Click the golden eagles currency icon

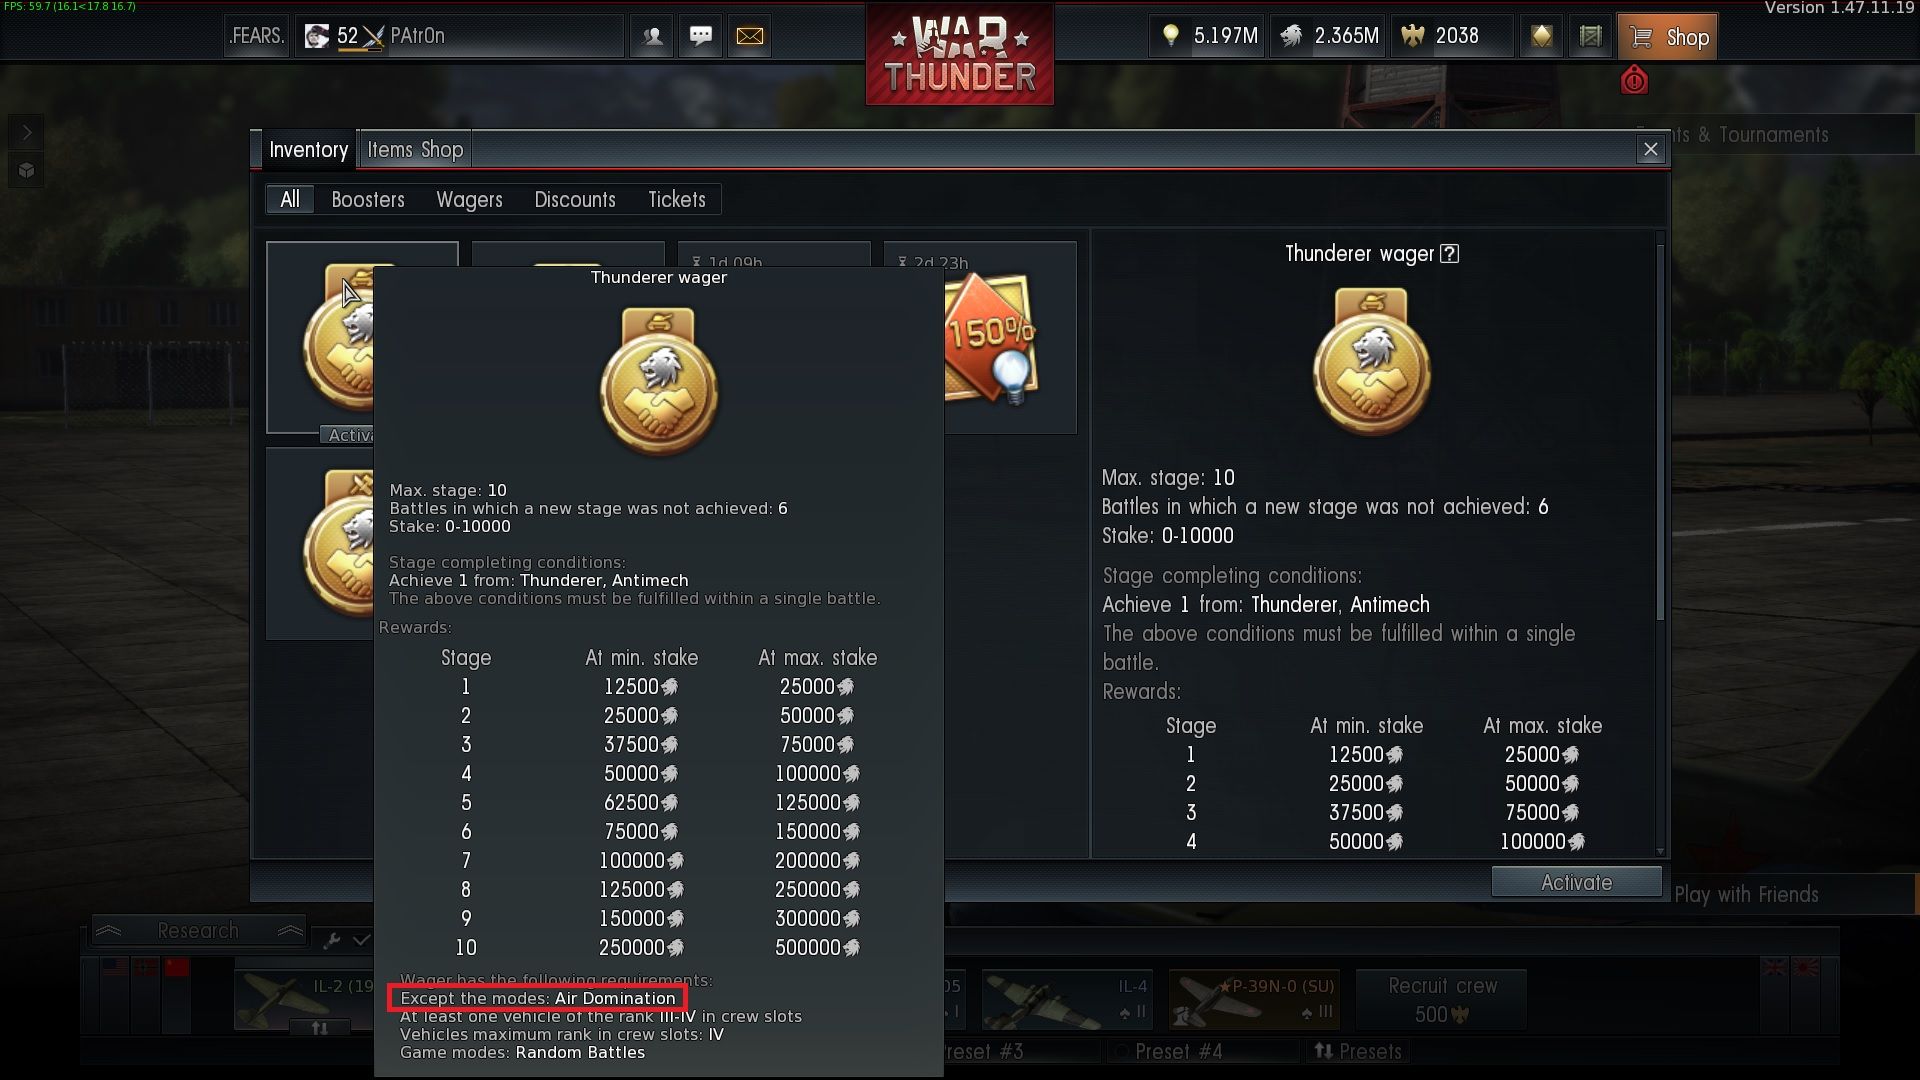point(1412,36)
